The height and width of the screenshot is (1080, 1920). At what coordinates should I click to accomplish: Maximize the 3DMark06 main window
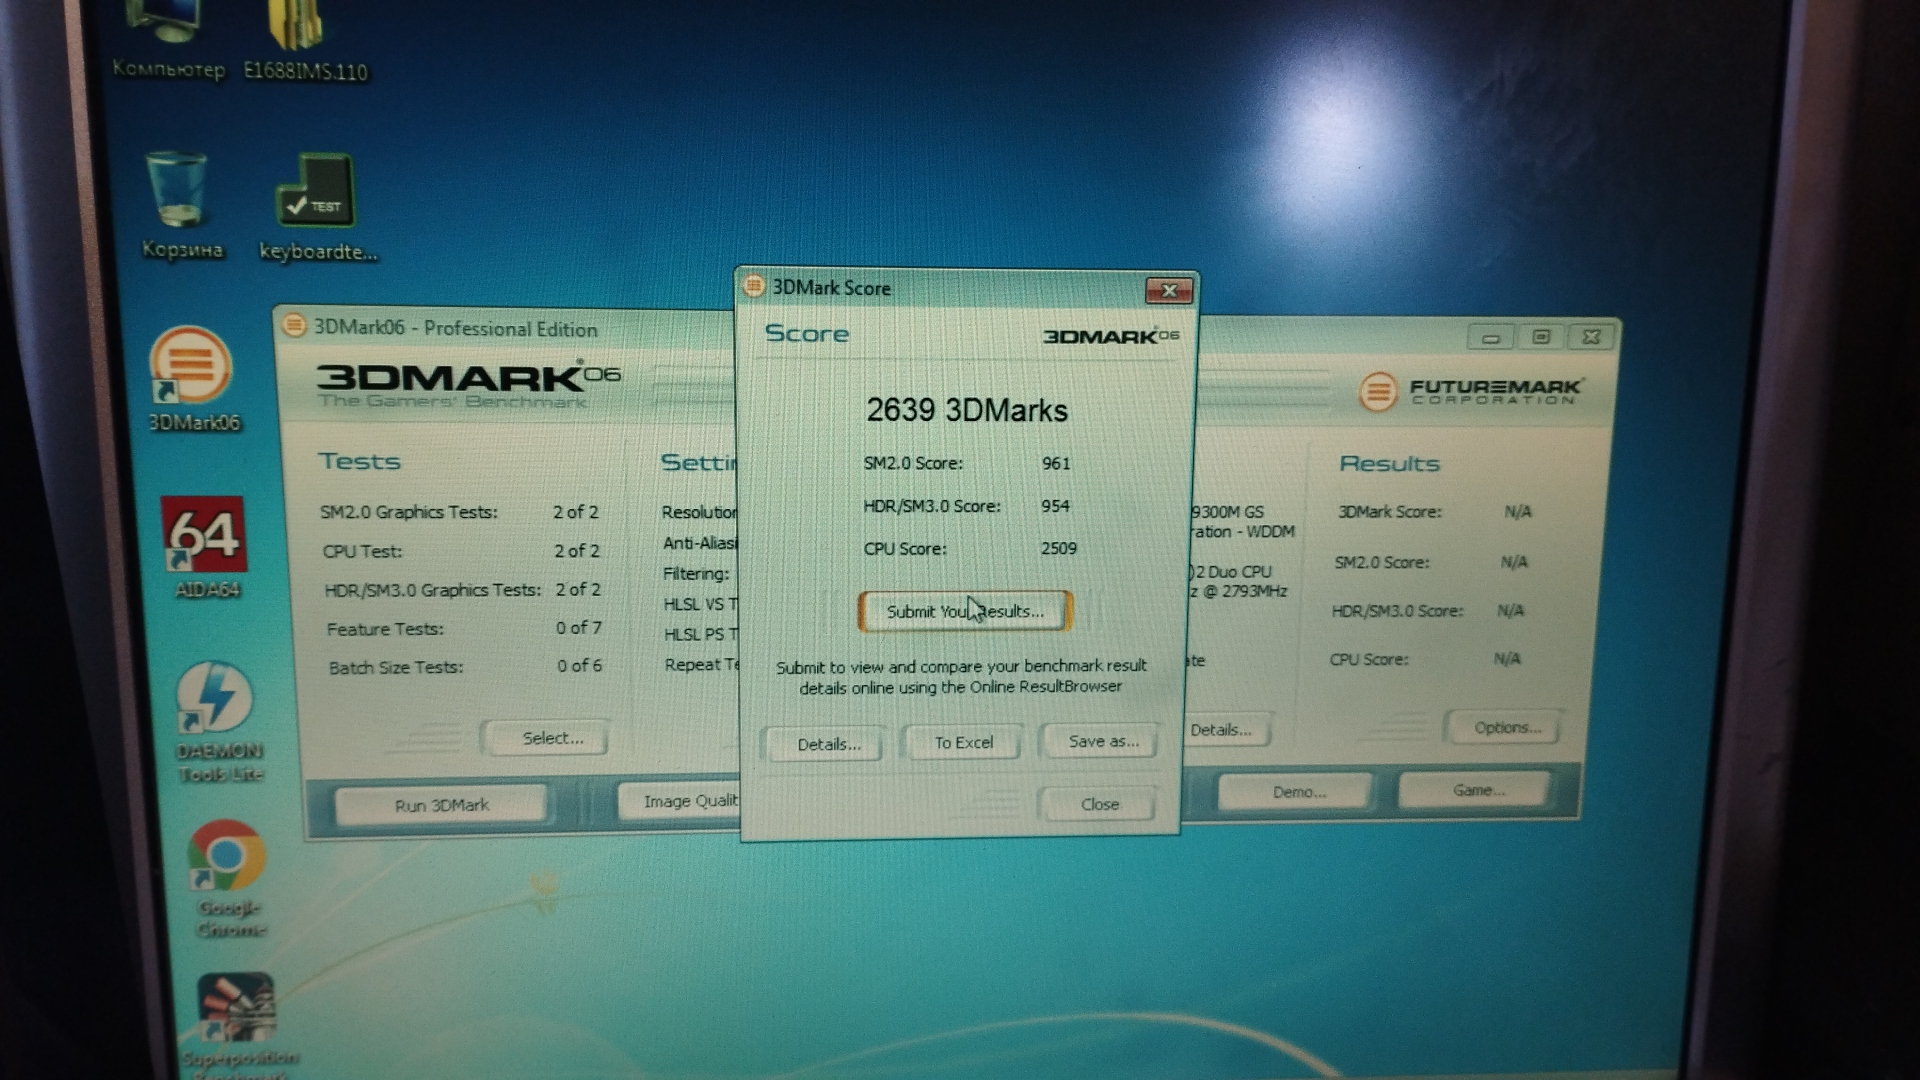tap(1541, 337)
